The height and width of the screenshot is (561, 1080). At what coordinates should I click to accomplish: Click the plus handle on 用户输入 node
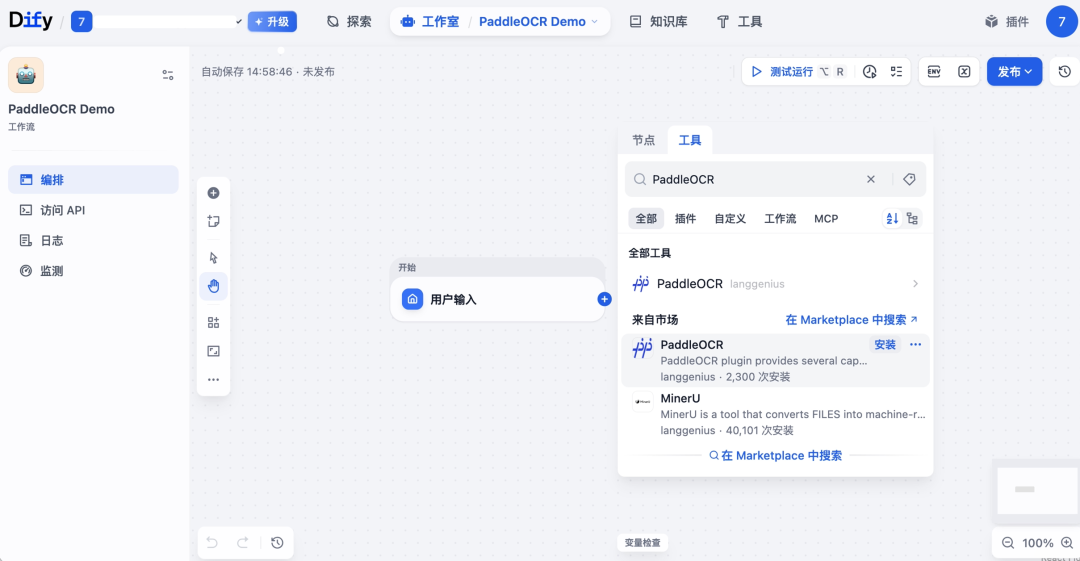[604, 299]
